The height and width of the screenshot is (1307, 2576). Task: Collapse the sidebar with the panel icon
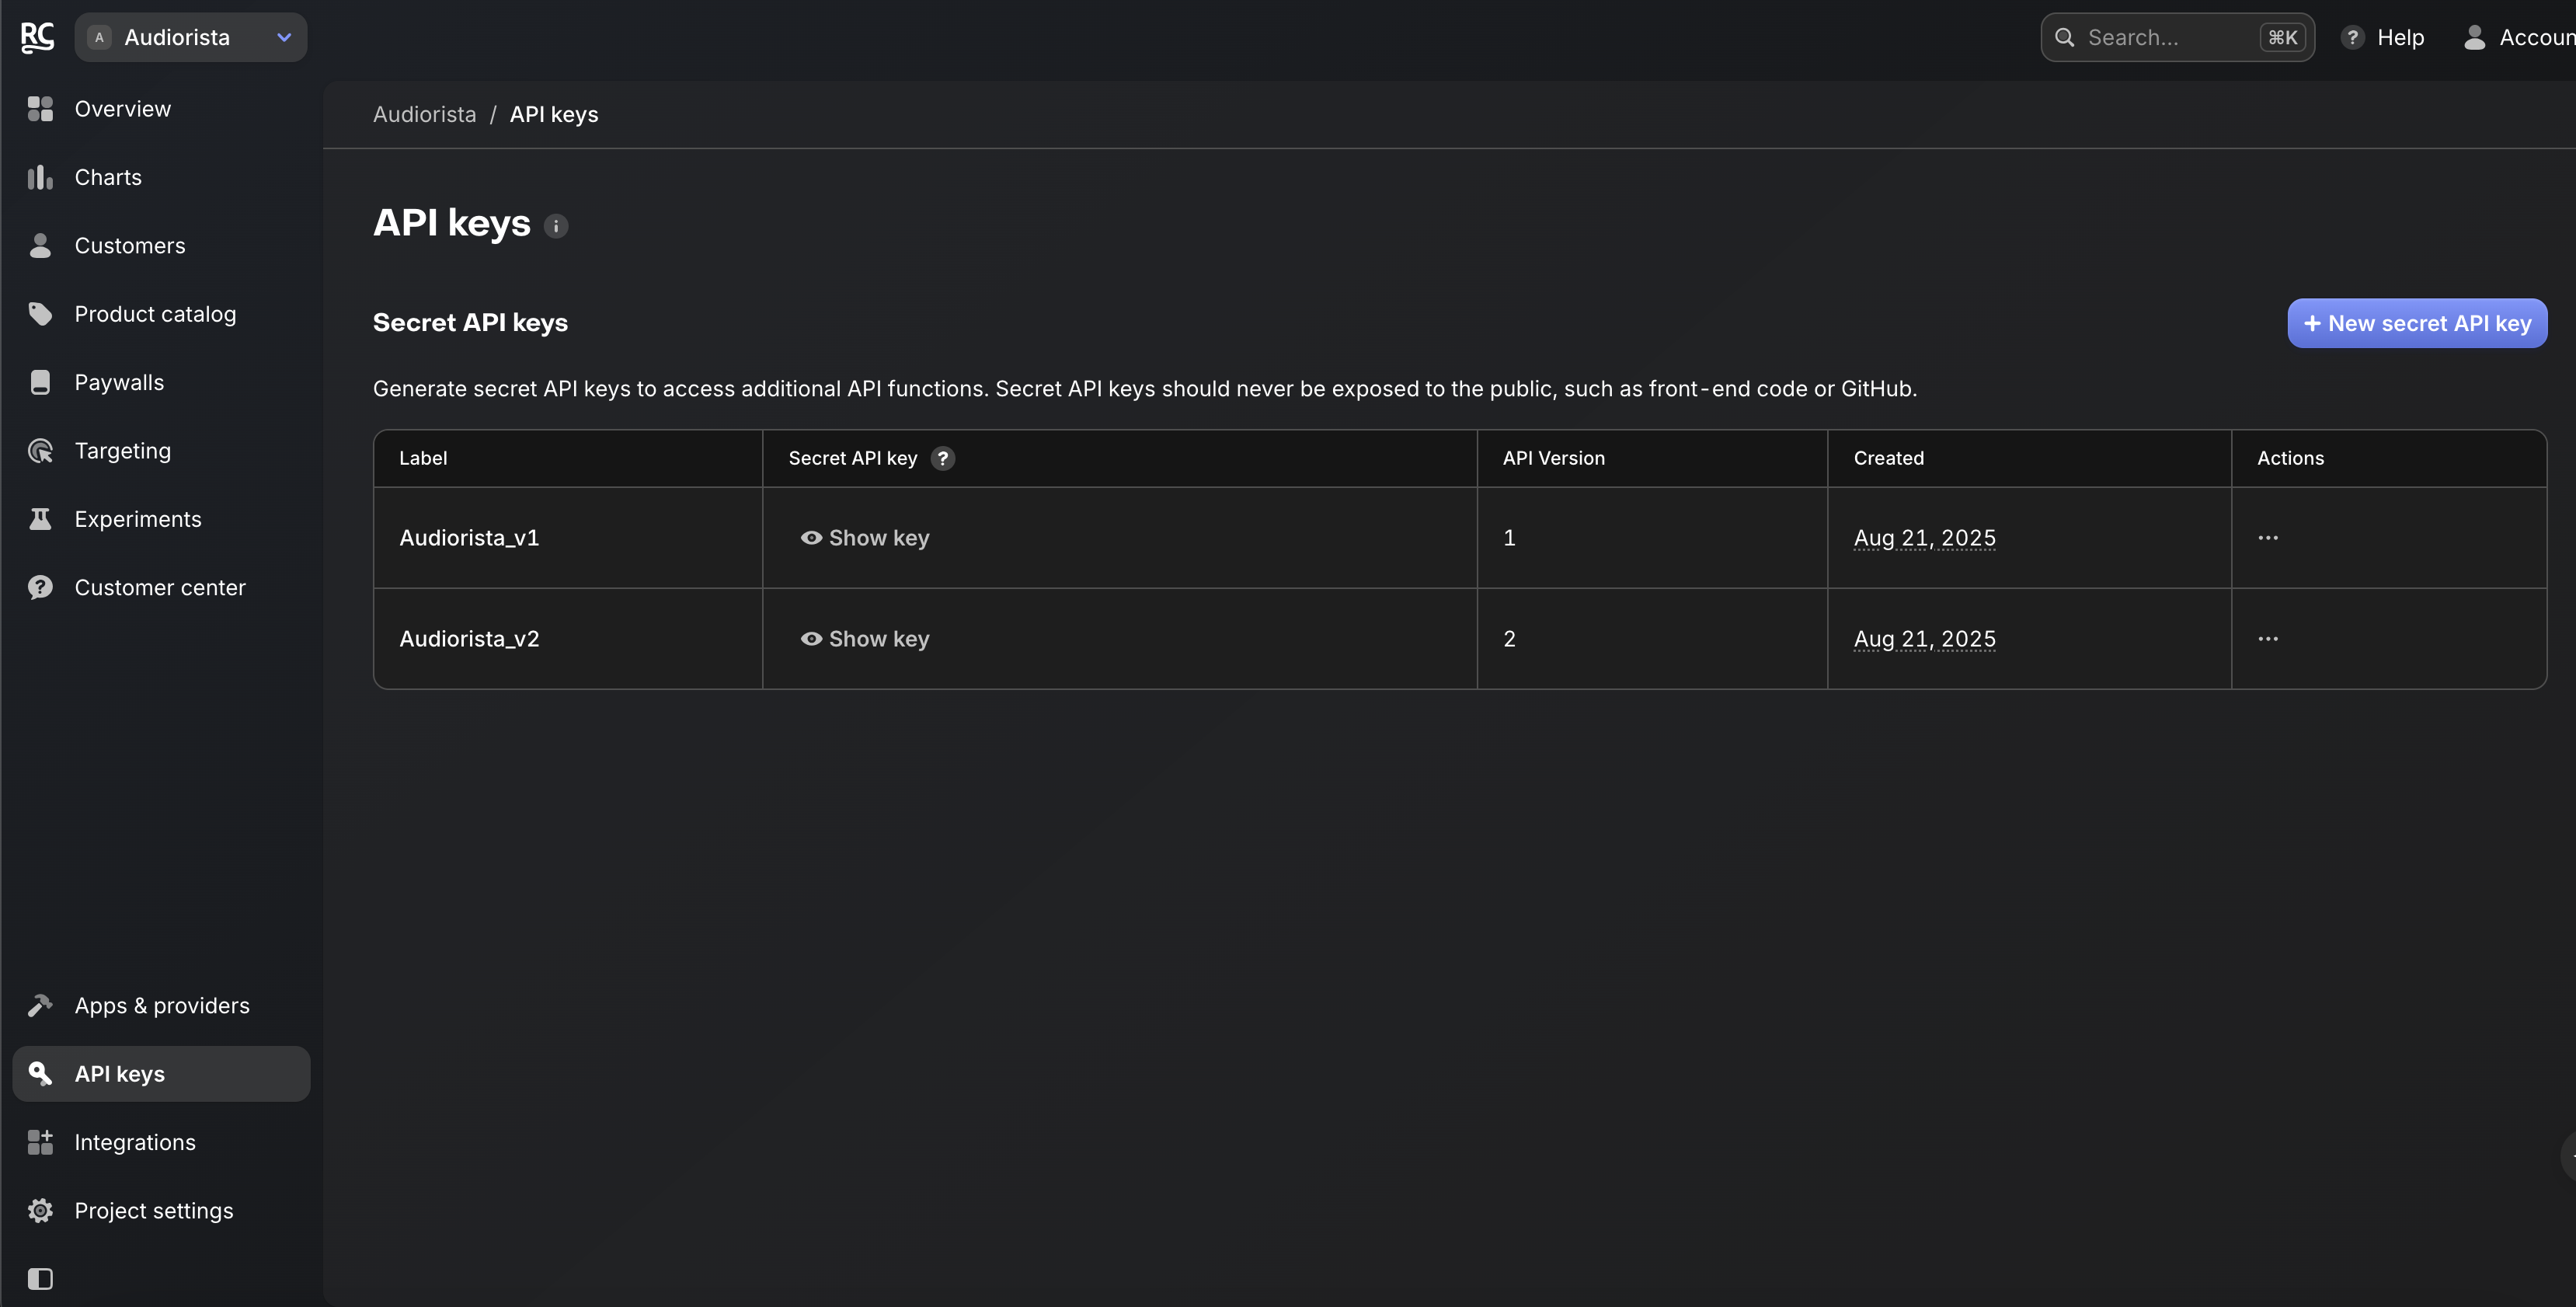click(x=40, y=1278)
